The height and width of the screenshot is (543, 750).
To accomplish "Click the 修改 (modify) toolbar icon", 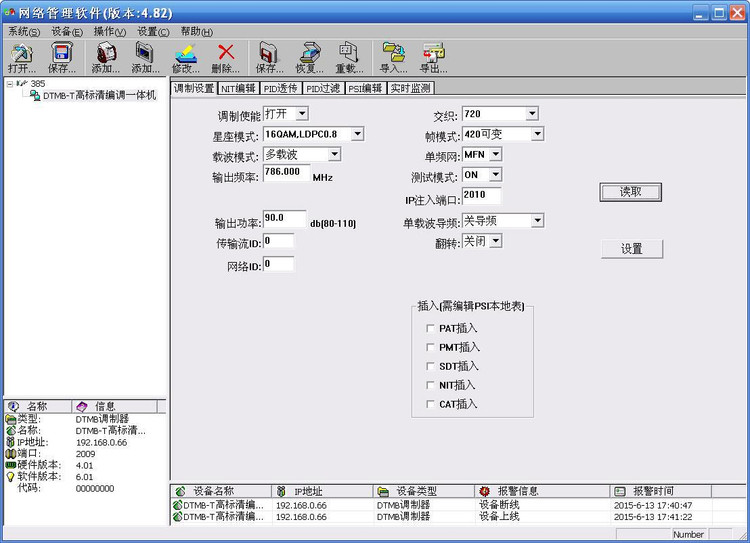I will point(186,57).
